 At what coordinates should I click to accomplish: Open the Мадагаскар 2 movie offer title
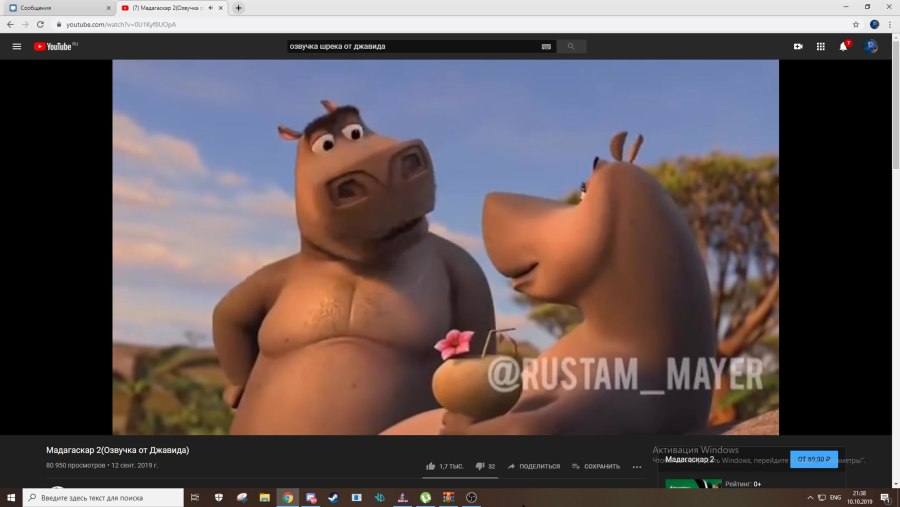pyautogui.click(x=689, y=459)
